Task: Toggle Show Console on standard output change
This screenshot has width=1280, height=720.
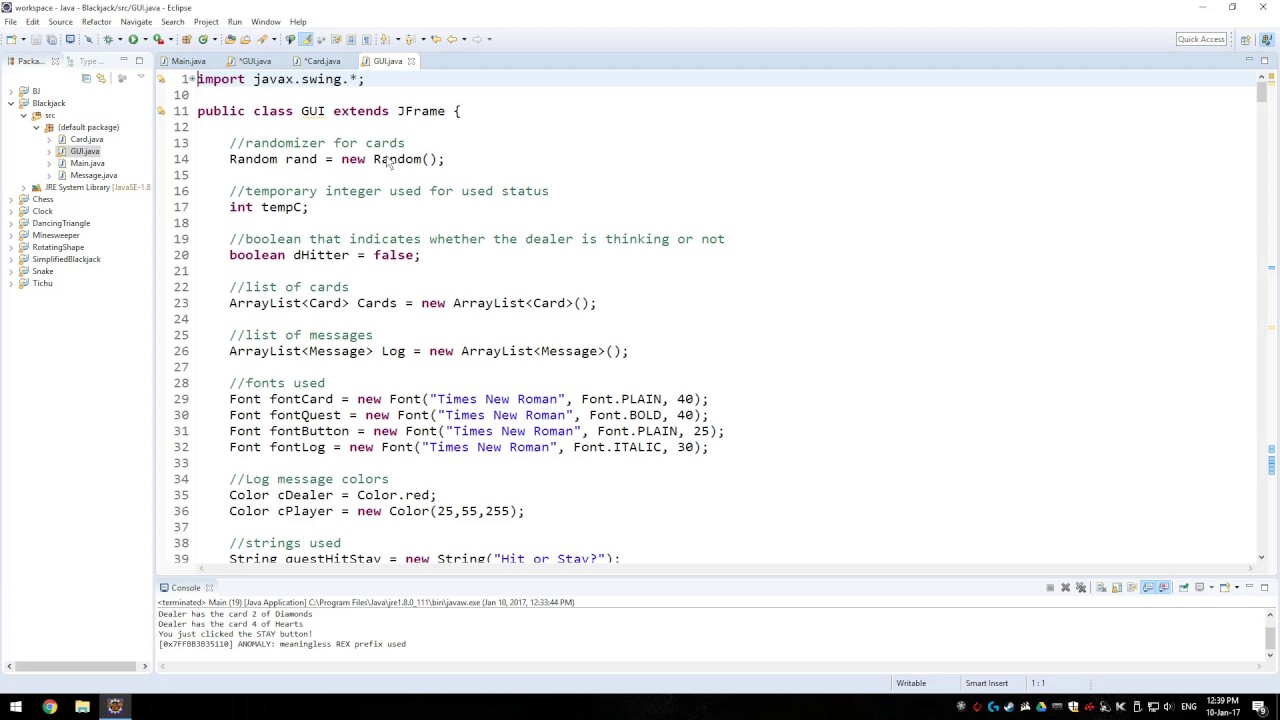Action: 1148,587
